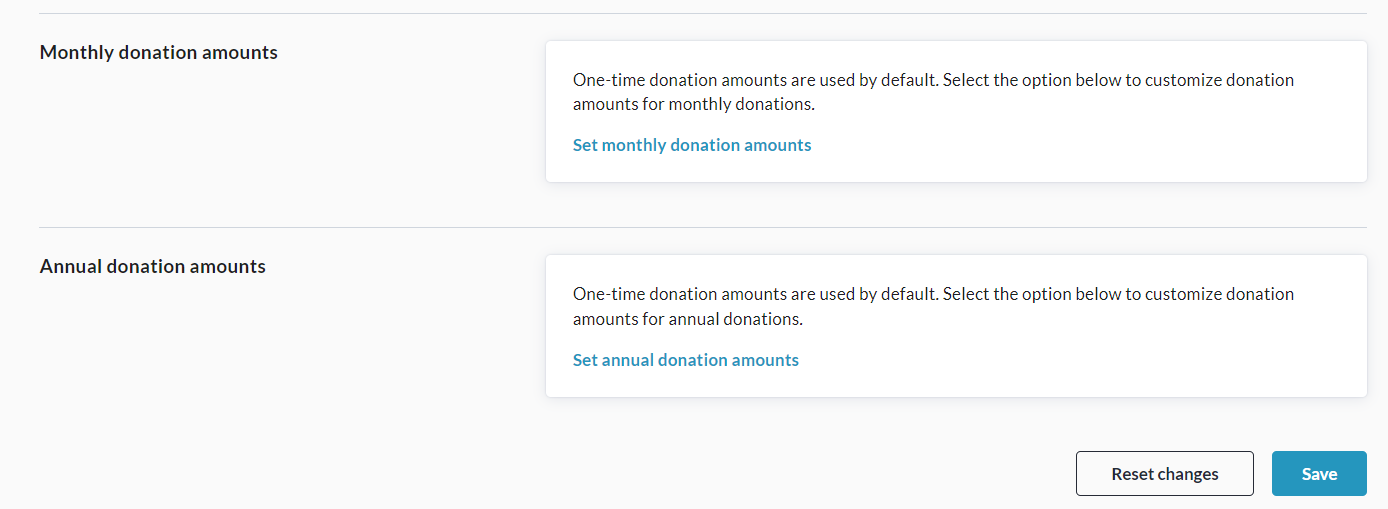The width and height of the screenshot is (1388, 509).
Task: Select the Annual donation amounts heading
Action: 153,267
